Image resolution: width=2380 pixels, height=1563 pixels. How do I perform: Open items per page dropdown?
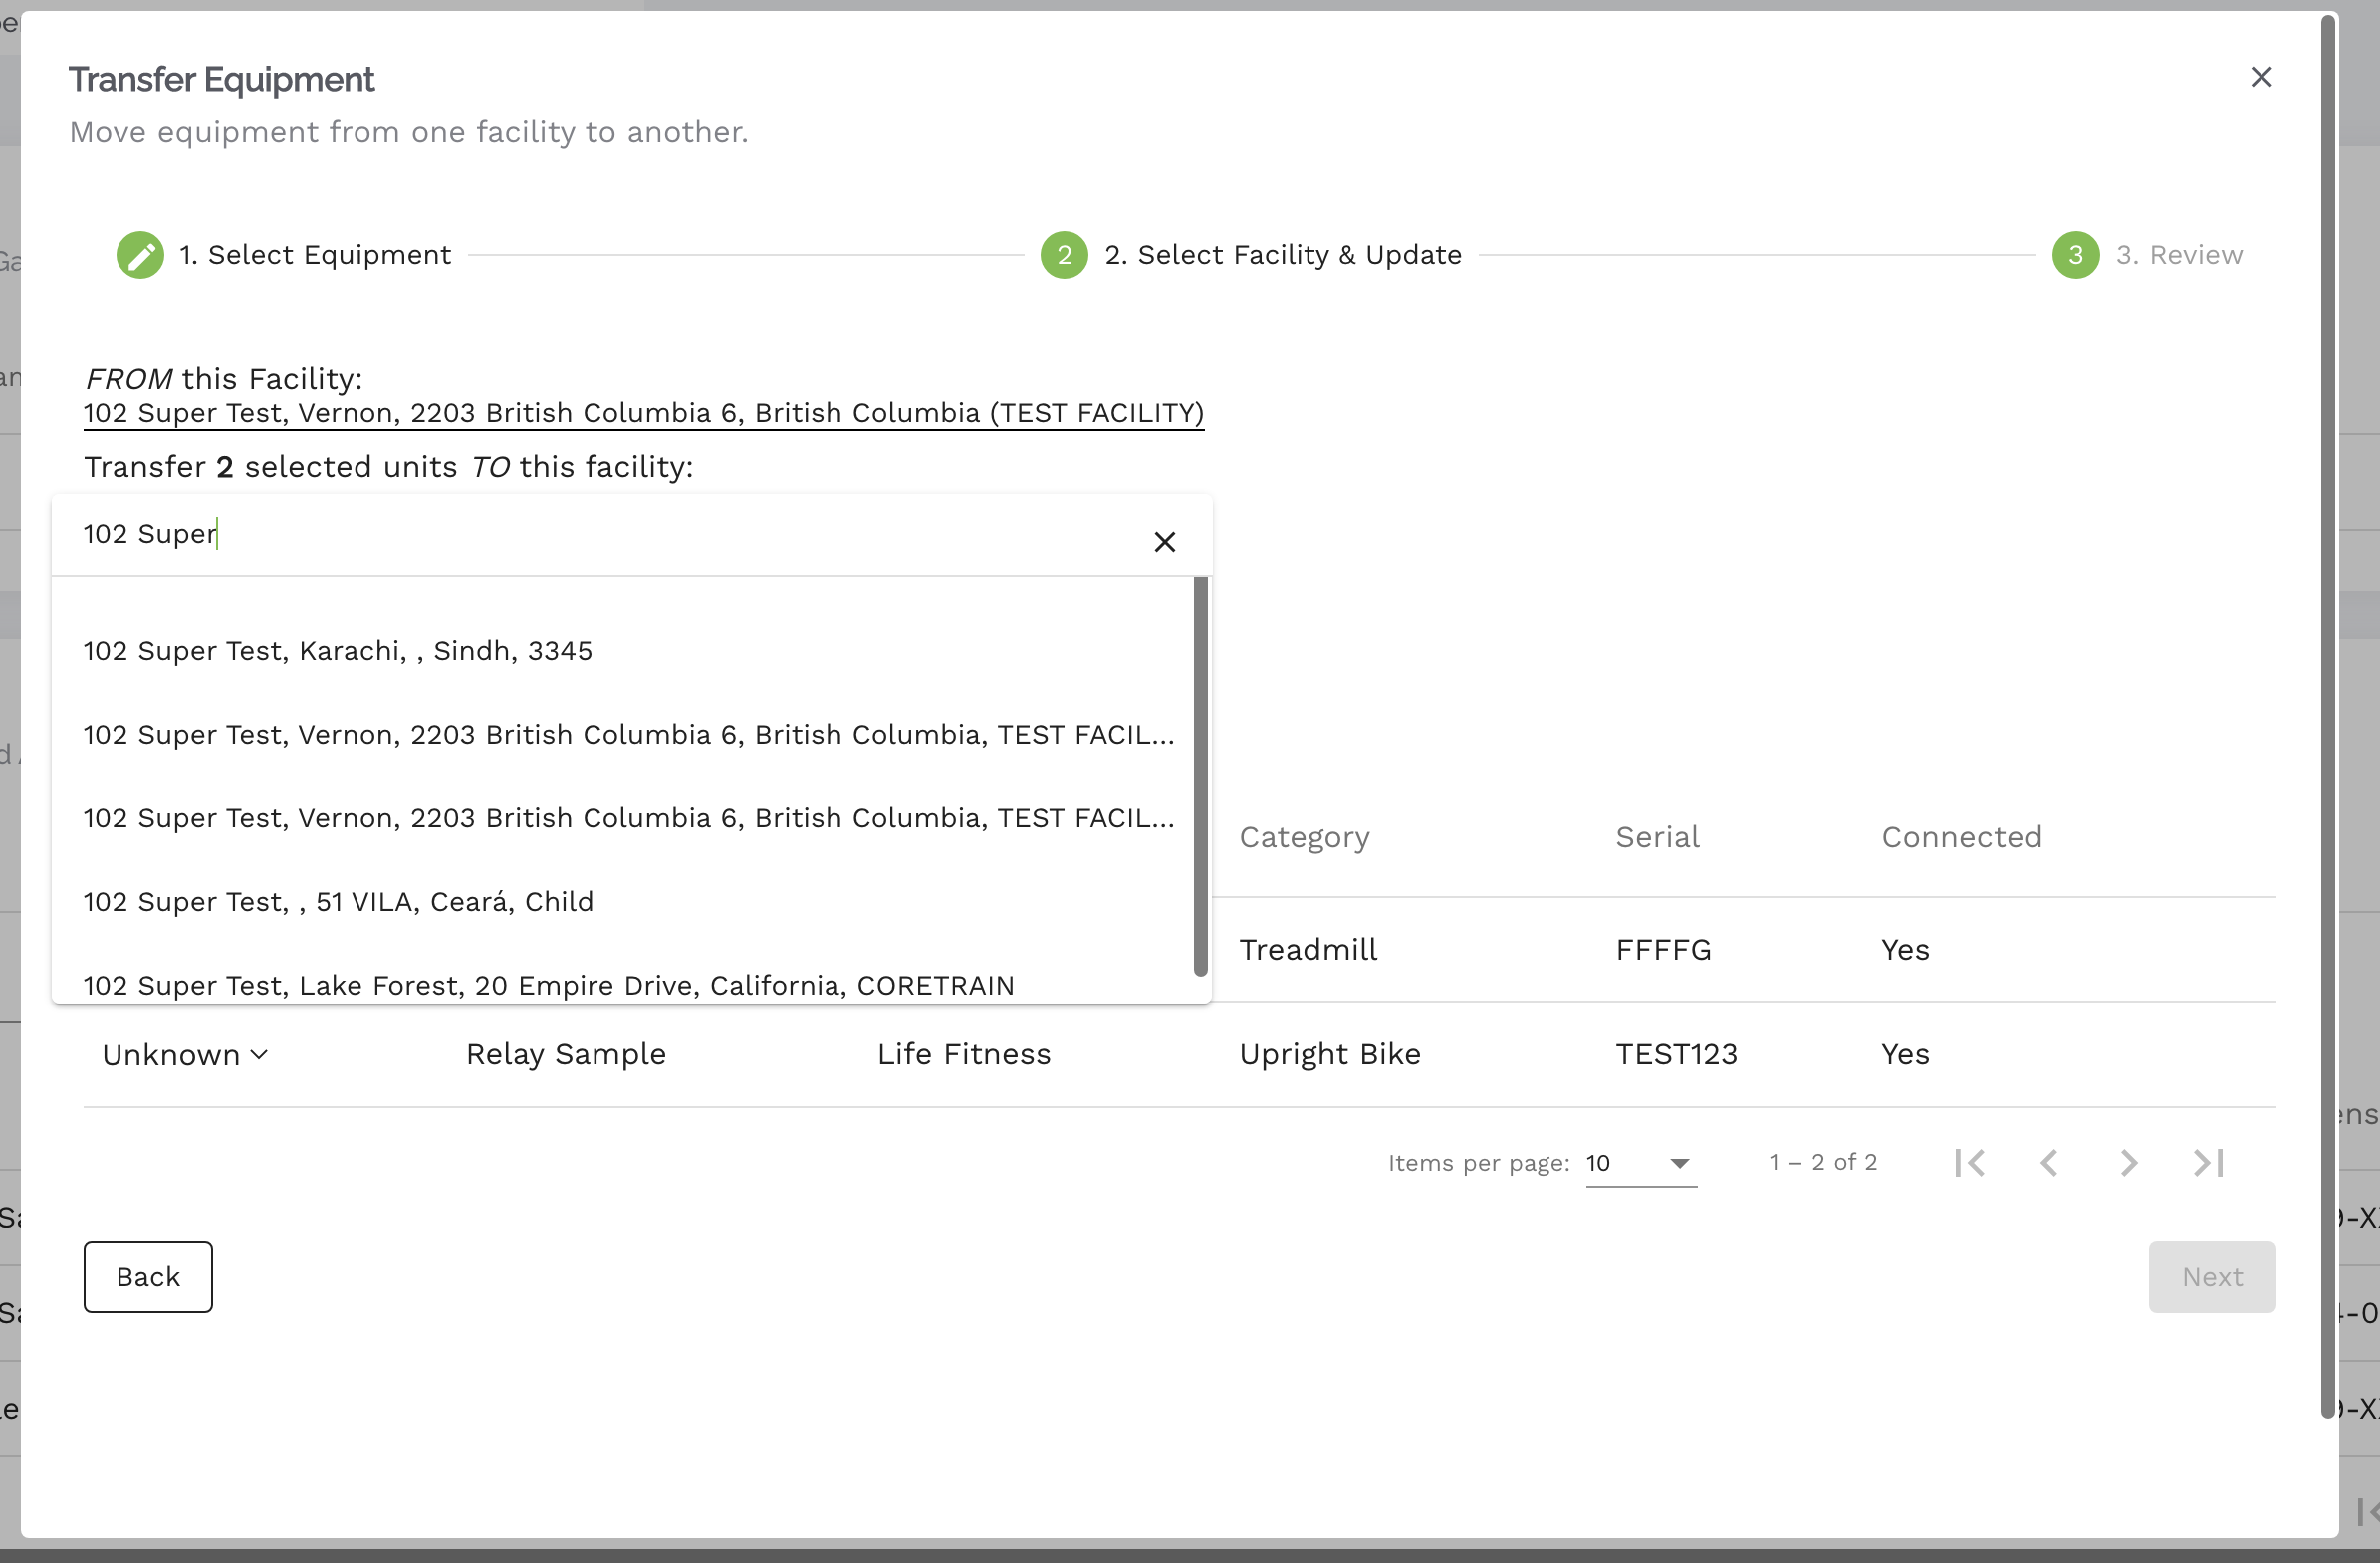tap(1641, 1163)
